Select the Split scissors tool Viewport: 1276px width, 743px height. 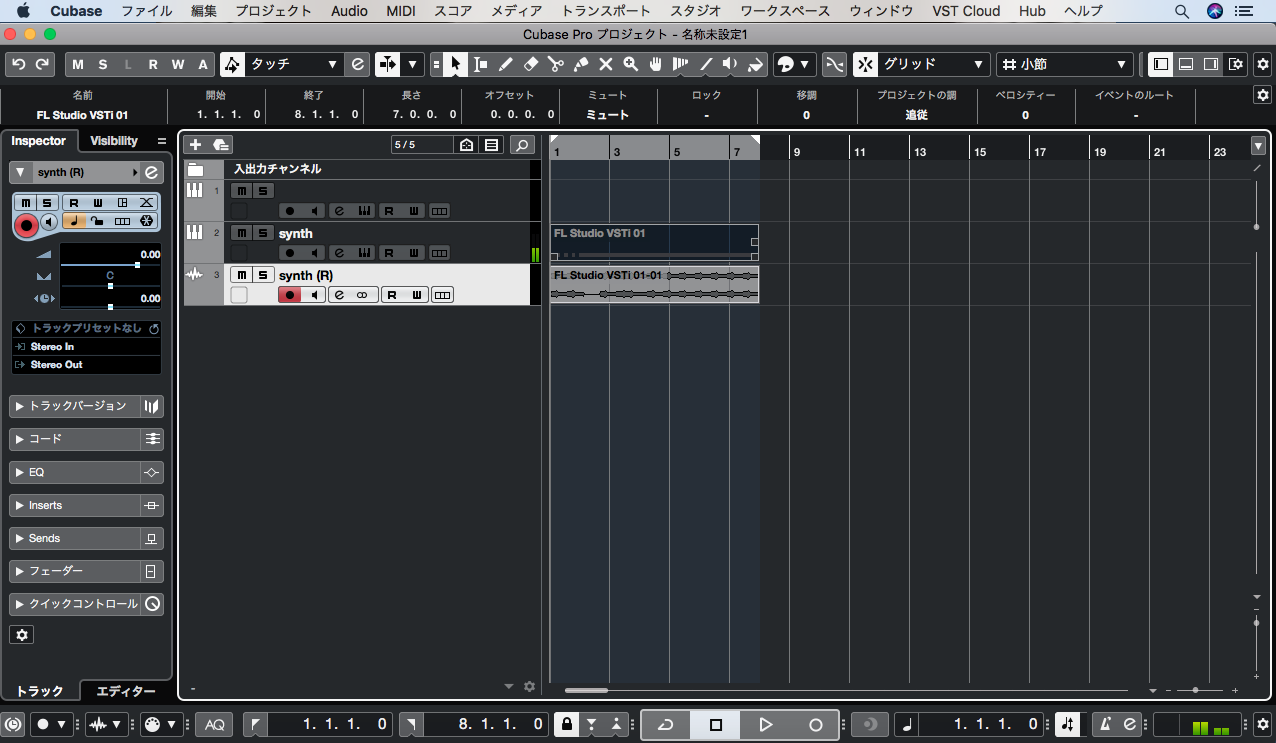tap(555, 64)
